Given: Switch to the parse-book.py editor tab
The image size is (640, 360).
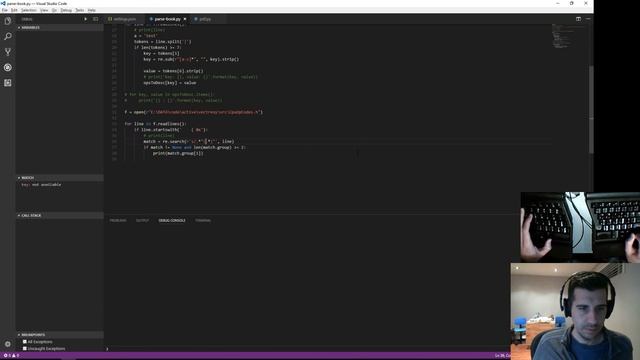Looking at the screenshot, I should (x=167, y=19).
